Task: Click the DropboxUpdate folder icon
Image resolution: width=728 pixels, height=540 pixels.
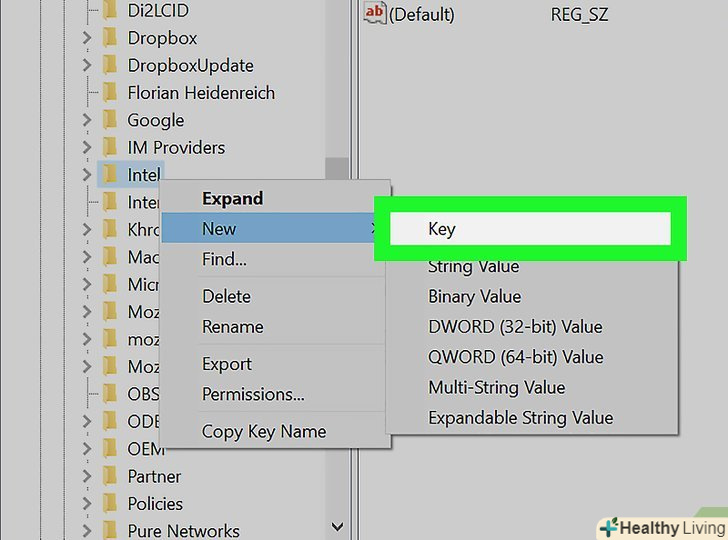Action: (x=110, y=65)
